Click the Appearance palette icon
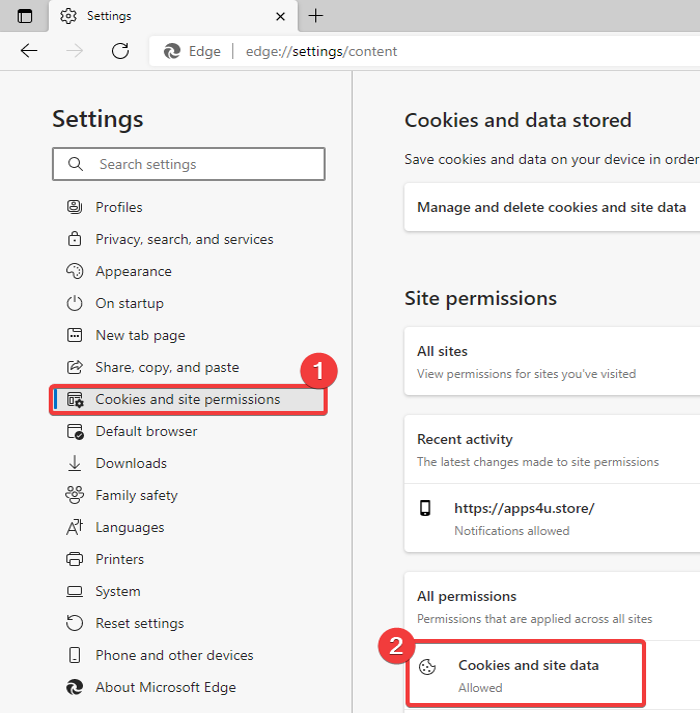Screen dimensions: 700x713 coord(74,271)
